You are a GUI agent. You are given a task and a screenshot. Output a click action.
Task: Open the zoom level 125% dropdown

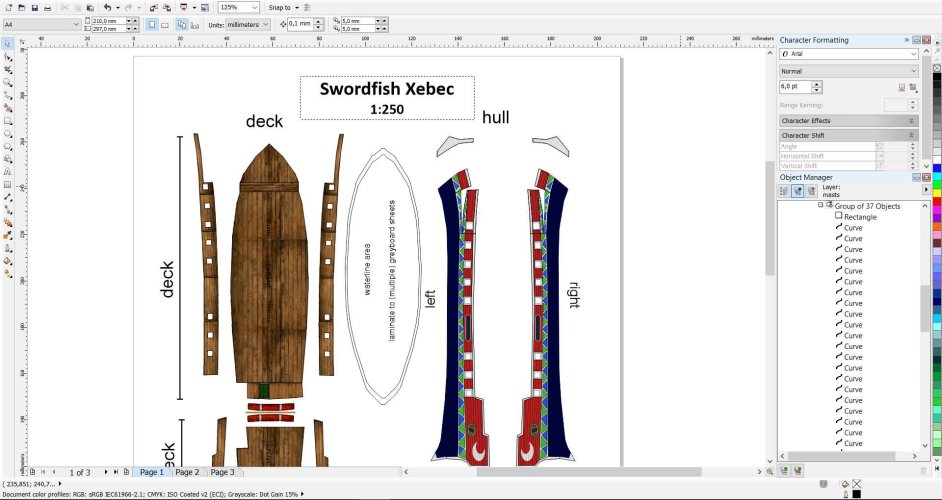(x=253, y=7)
